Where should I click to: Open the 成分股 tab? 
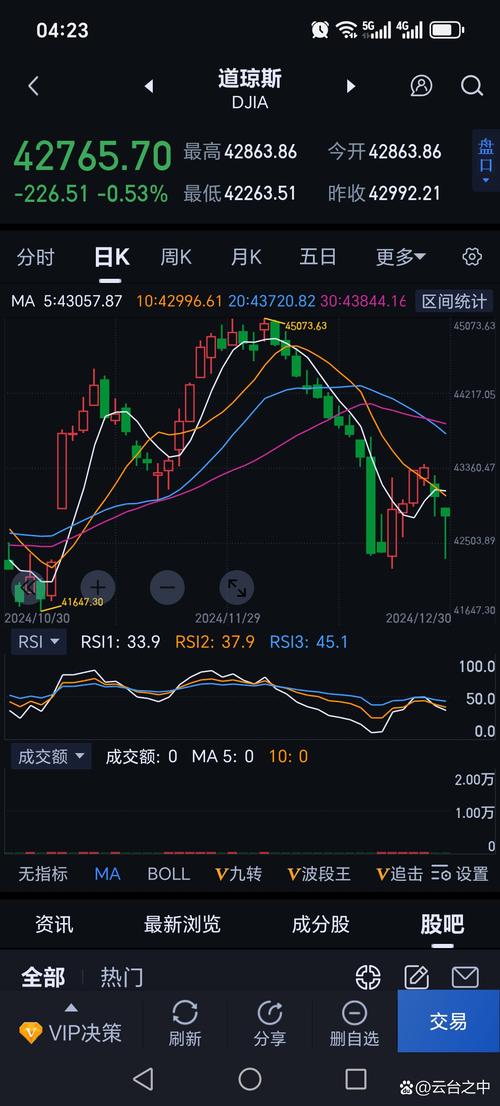click(321, 924)
